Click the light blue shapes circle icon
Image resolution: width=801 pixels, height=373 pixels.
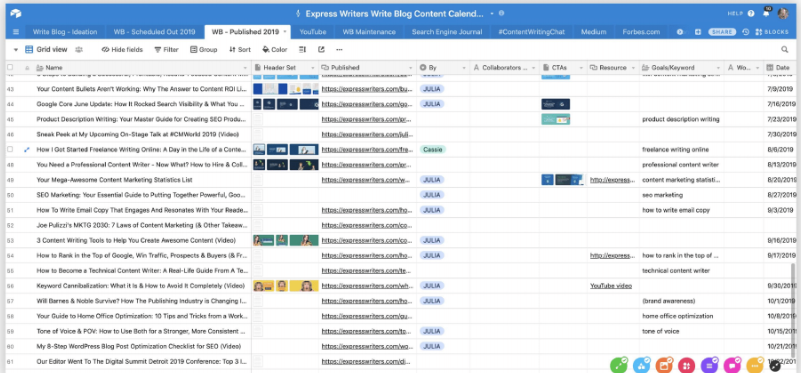pyautogui.click(x=641, y=365)
